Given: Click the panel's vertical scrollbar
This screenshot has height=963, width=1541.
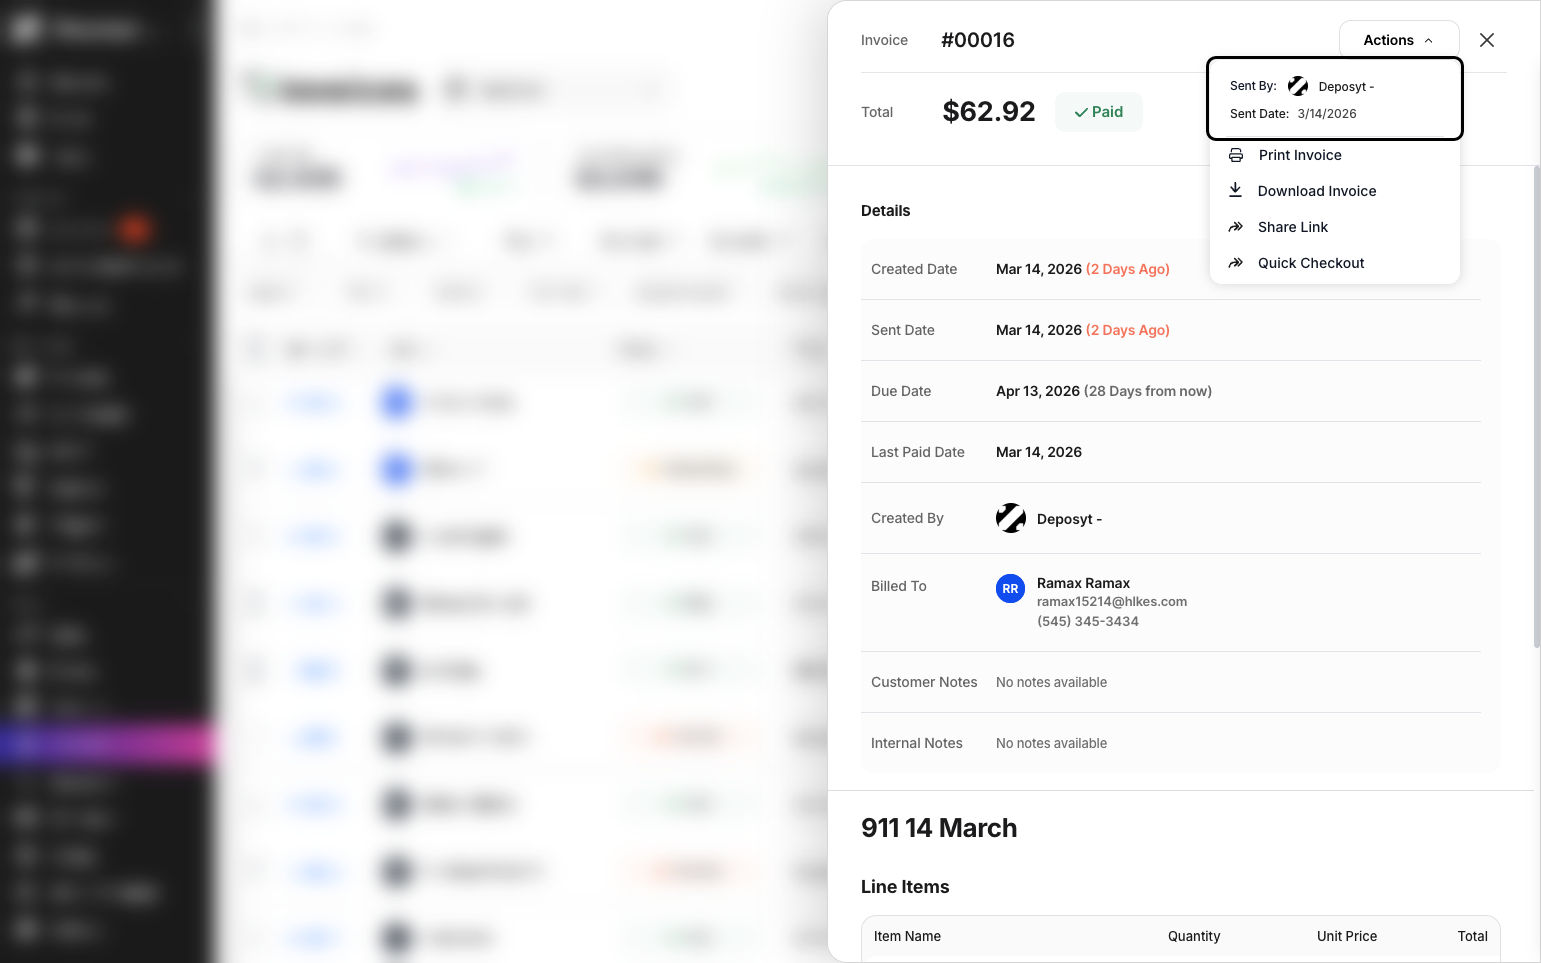Looking at the screenshot, I should point(1536,407).
